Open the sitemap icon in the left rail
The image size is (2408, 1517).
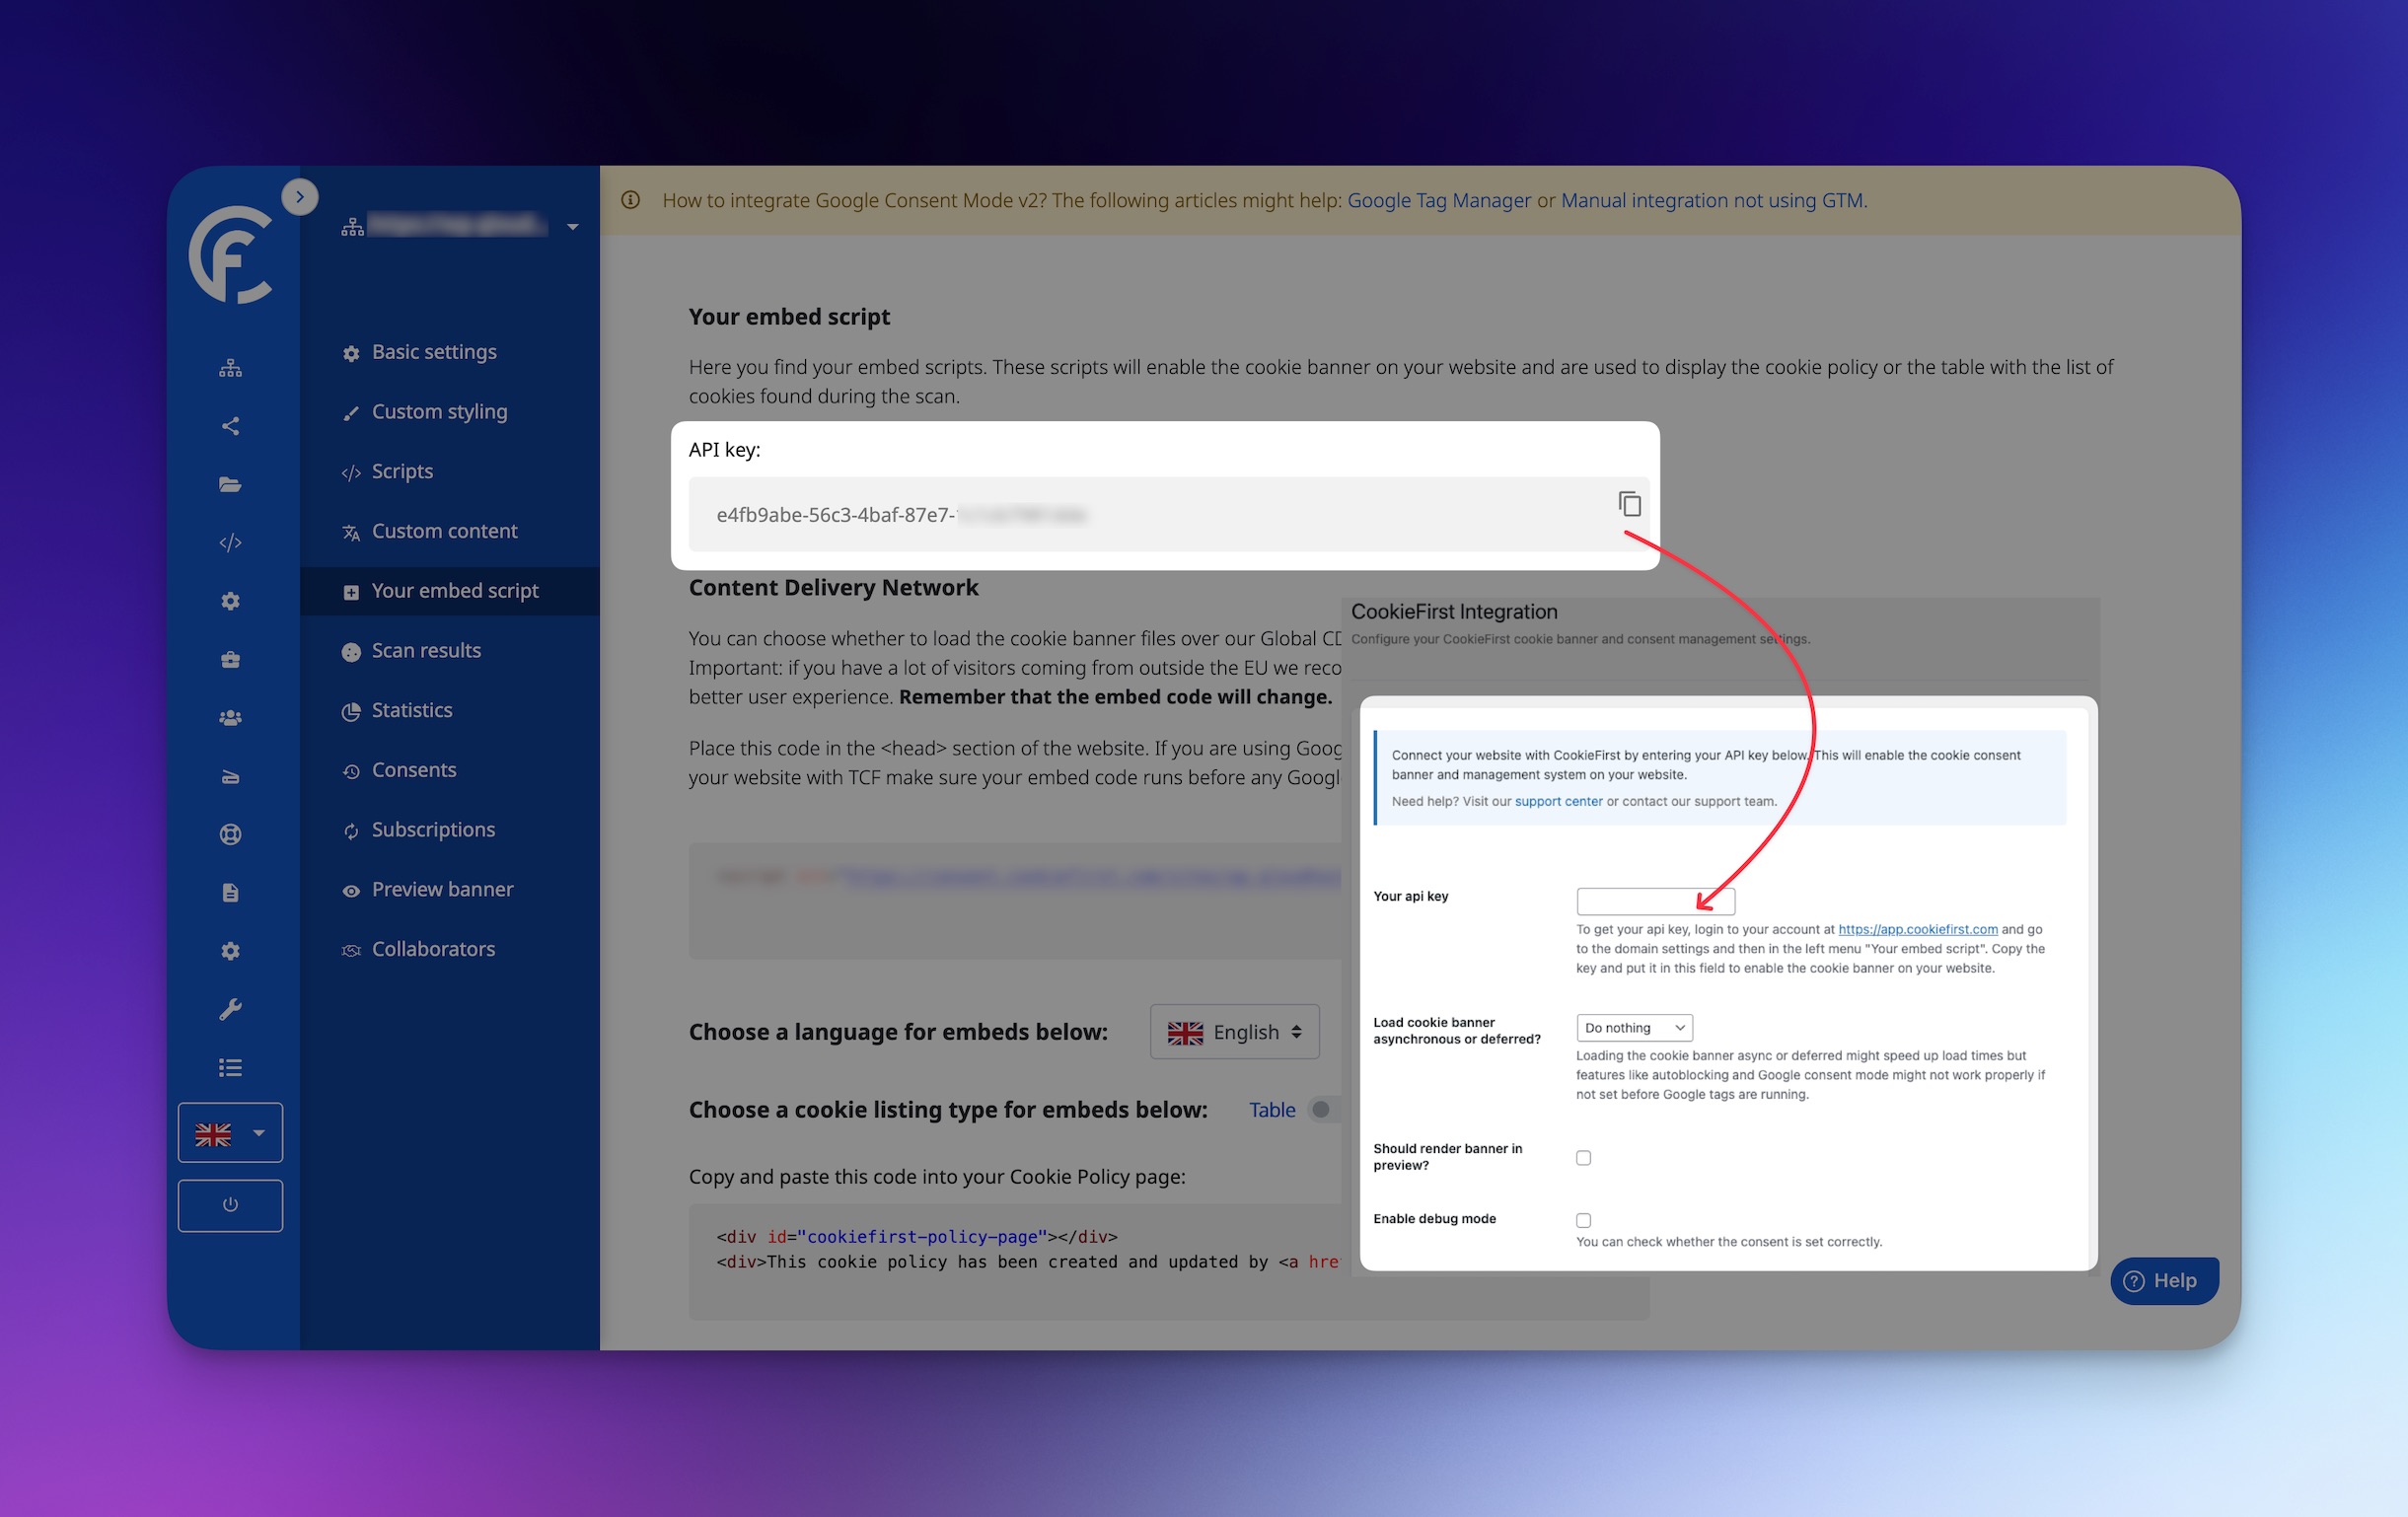pos(230,368)
